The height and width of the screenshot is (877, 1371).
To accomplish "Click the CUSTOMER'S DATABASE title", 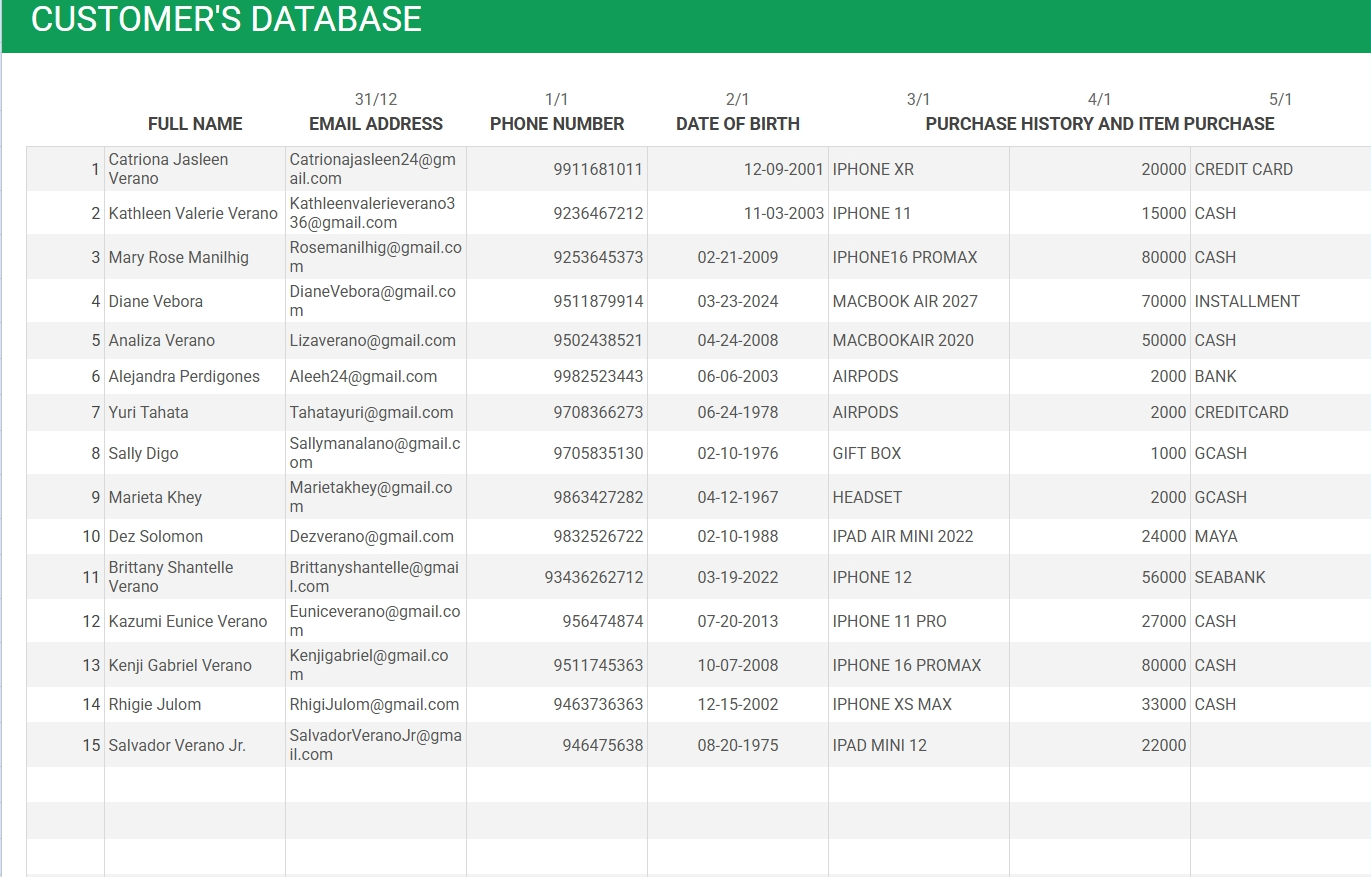I will (x=226, y=19).
